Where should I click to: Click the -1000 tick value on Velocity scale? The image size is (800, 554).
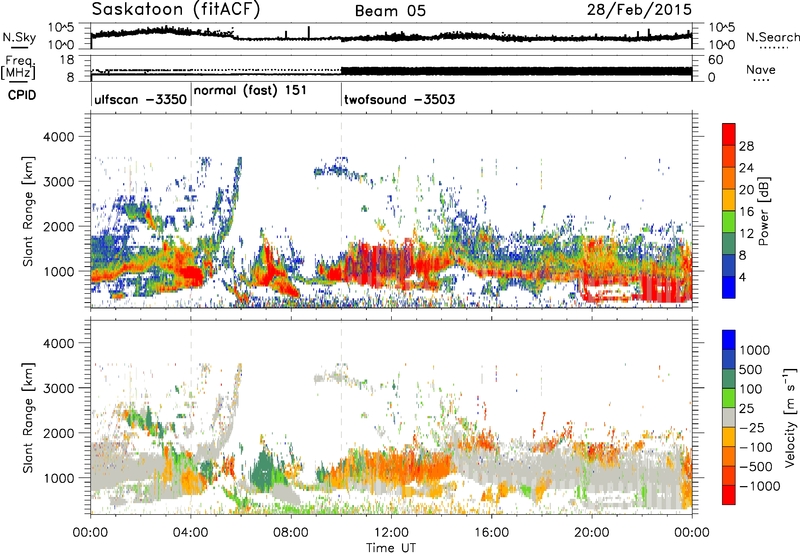(x=760, y=486)
